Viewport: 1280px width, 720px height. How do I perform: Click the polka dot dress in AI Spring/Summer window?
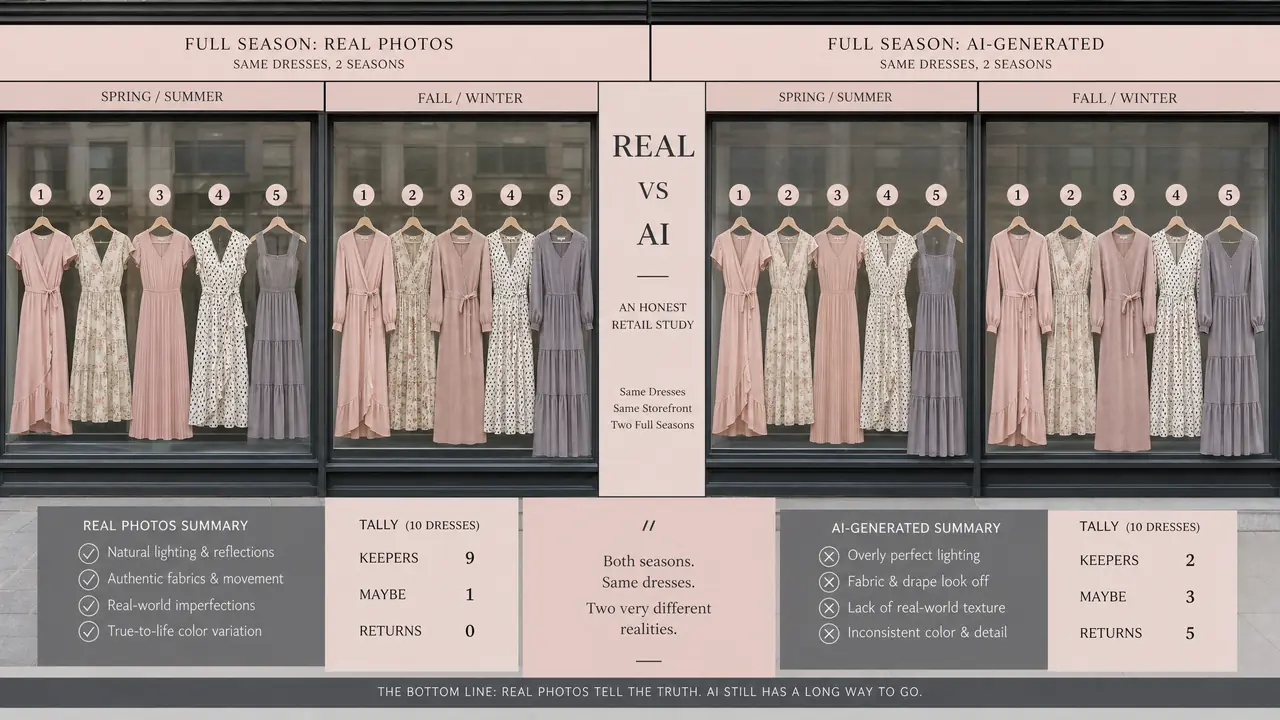[x=887, y=330]
